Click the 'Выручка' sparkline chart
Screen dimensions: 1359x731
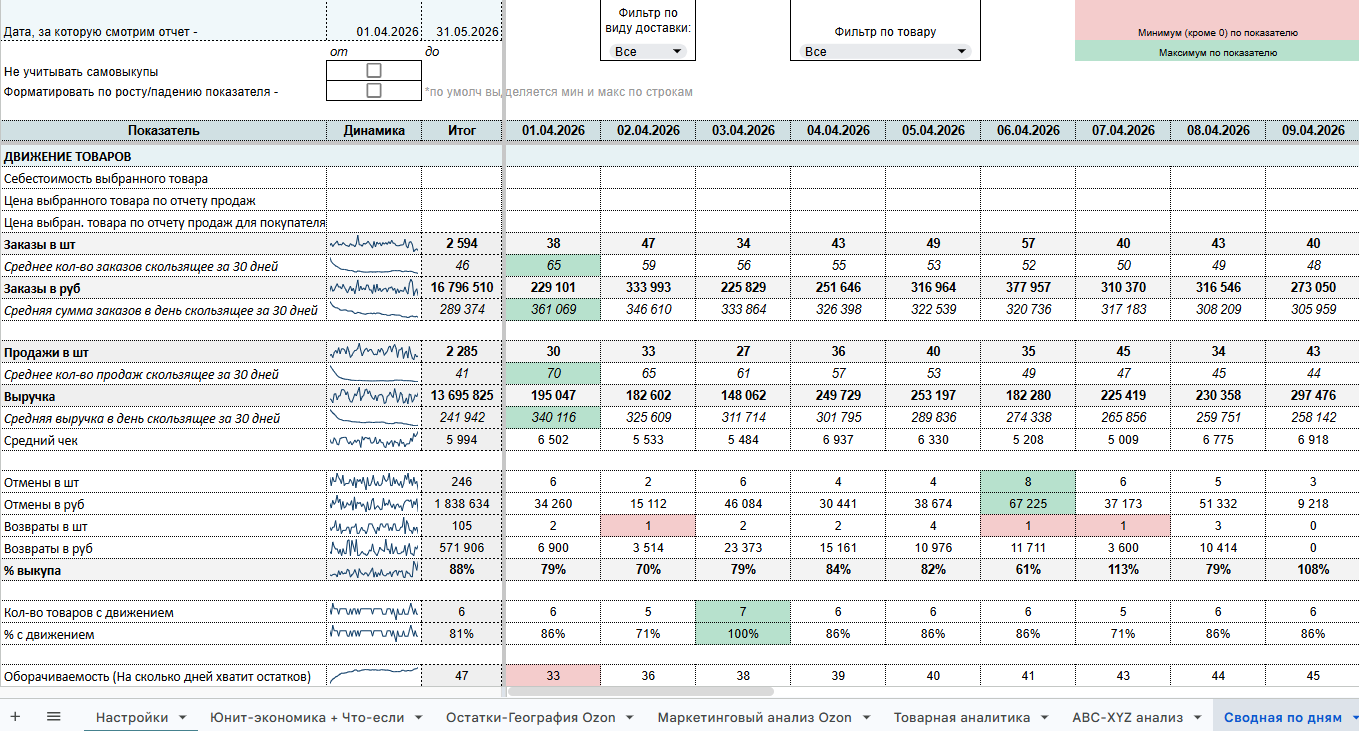[373, 396]
